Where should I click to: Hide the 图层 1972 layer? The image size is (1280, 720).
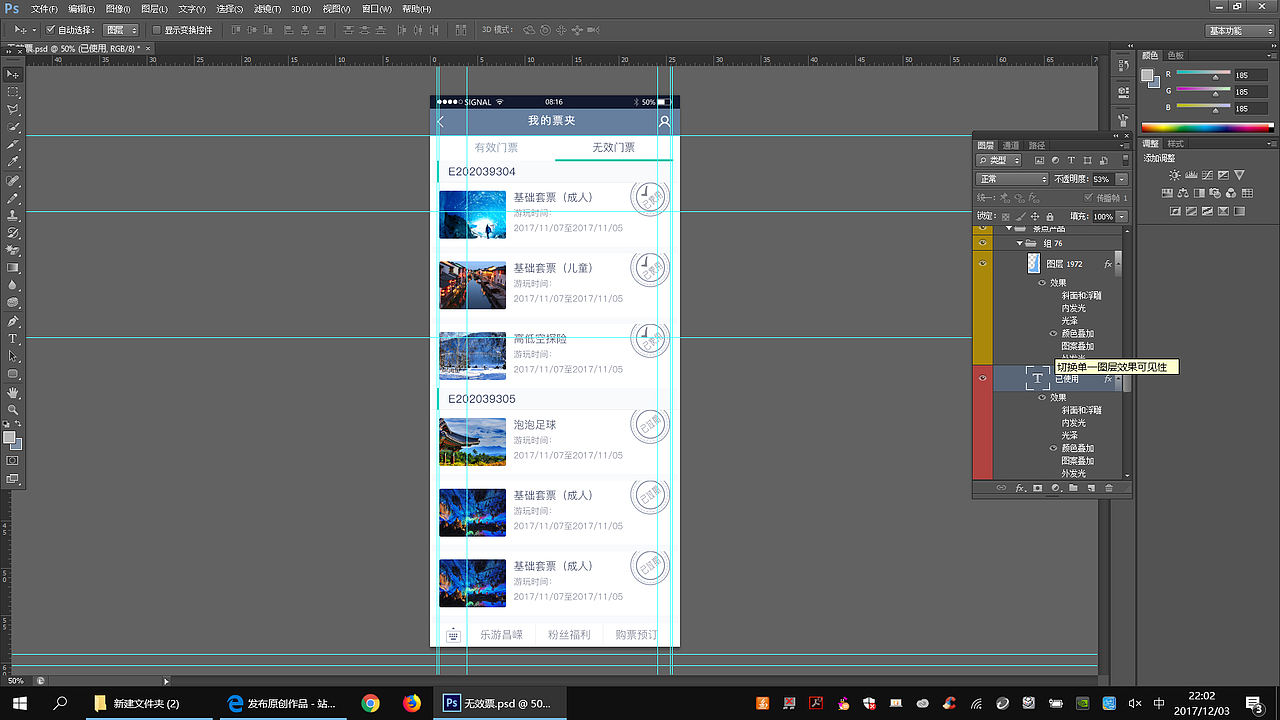pyautogui.click(x=982, y=263)
